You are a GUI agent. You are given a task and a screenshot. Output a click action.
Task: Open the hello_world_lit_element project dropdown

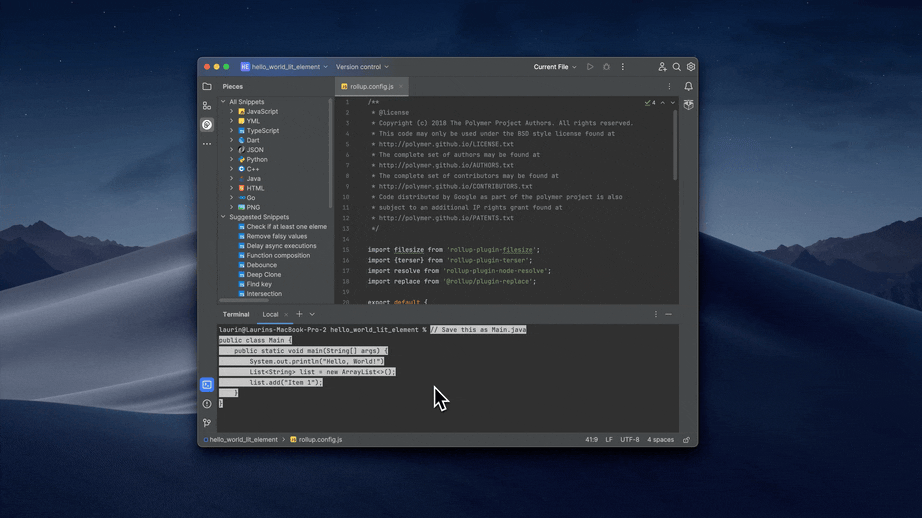285,67
